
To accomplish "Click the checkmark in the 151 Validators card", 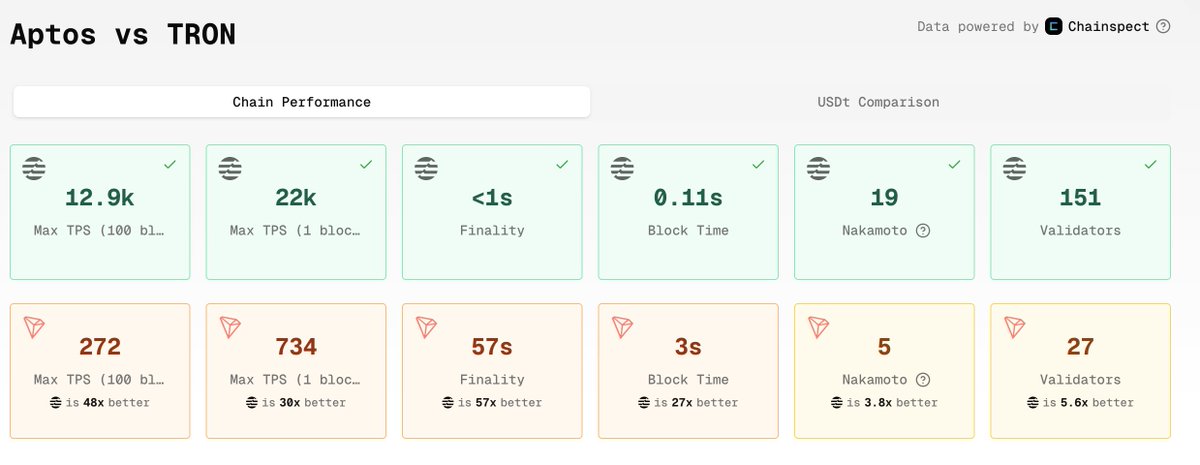I will (x=1150, y=163).
